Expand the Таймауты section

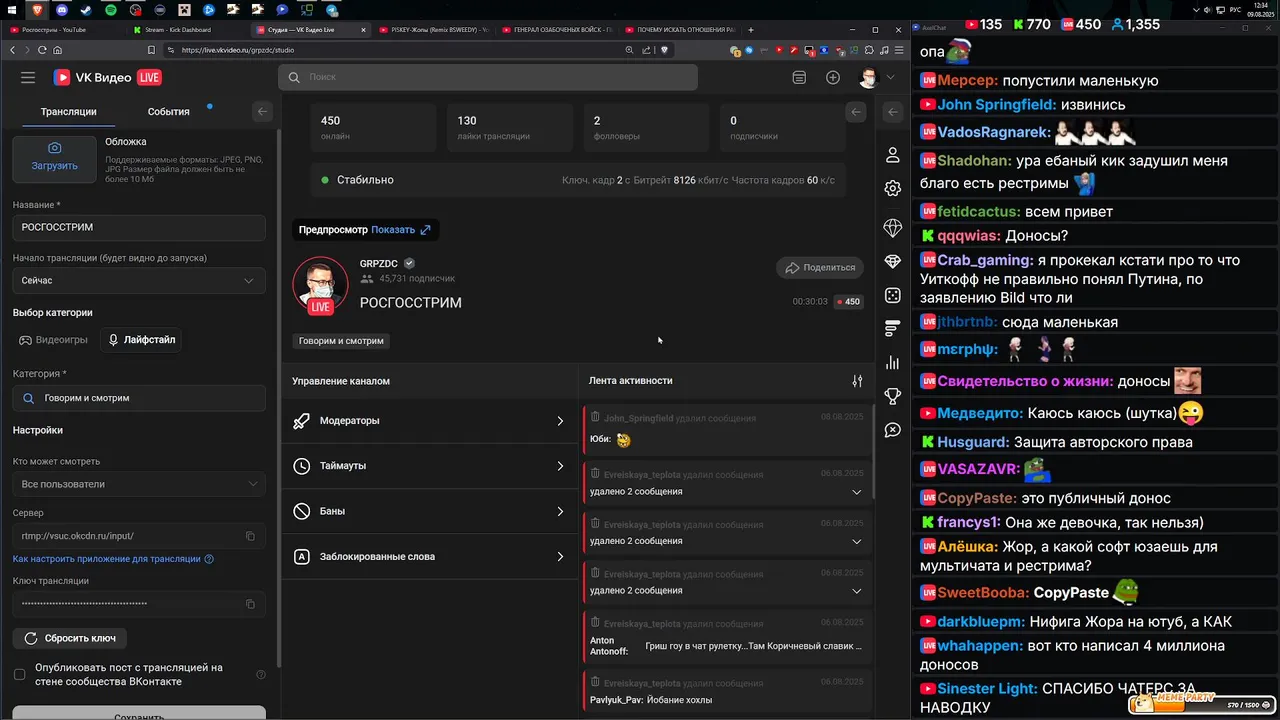[429, 466]
